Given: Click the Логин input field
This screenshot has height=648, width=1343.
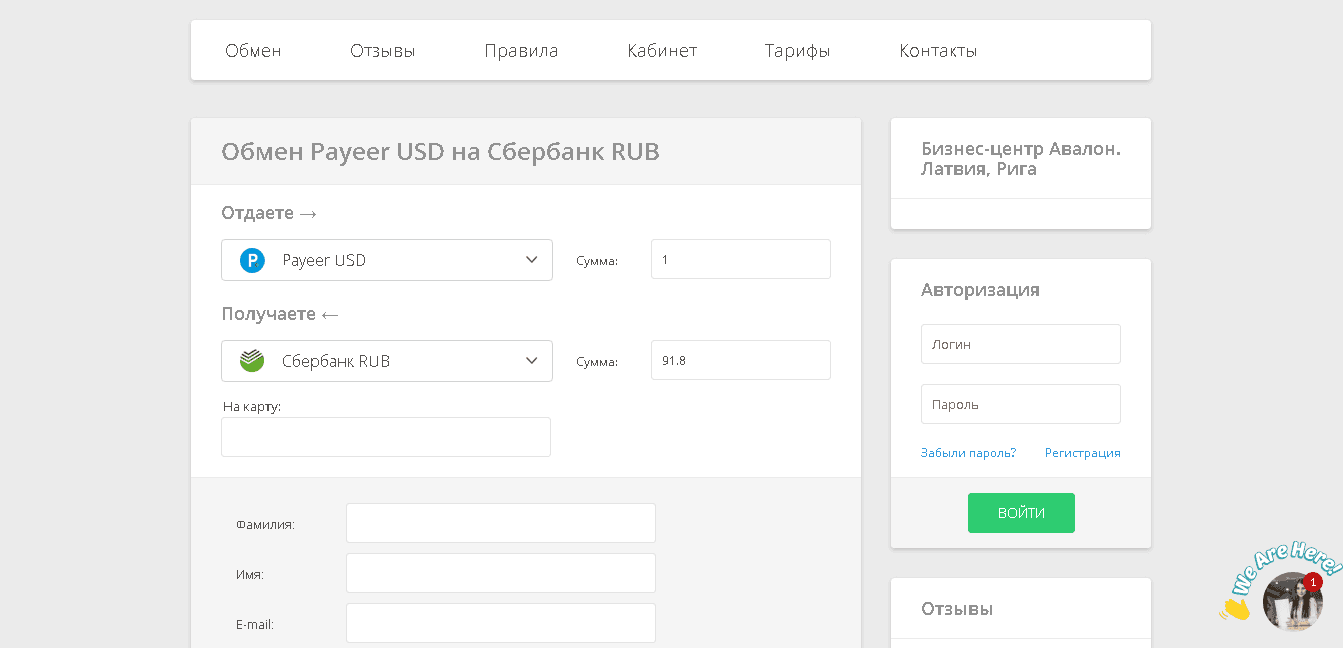Looking at the screenshot, I should coord(1020,343).
